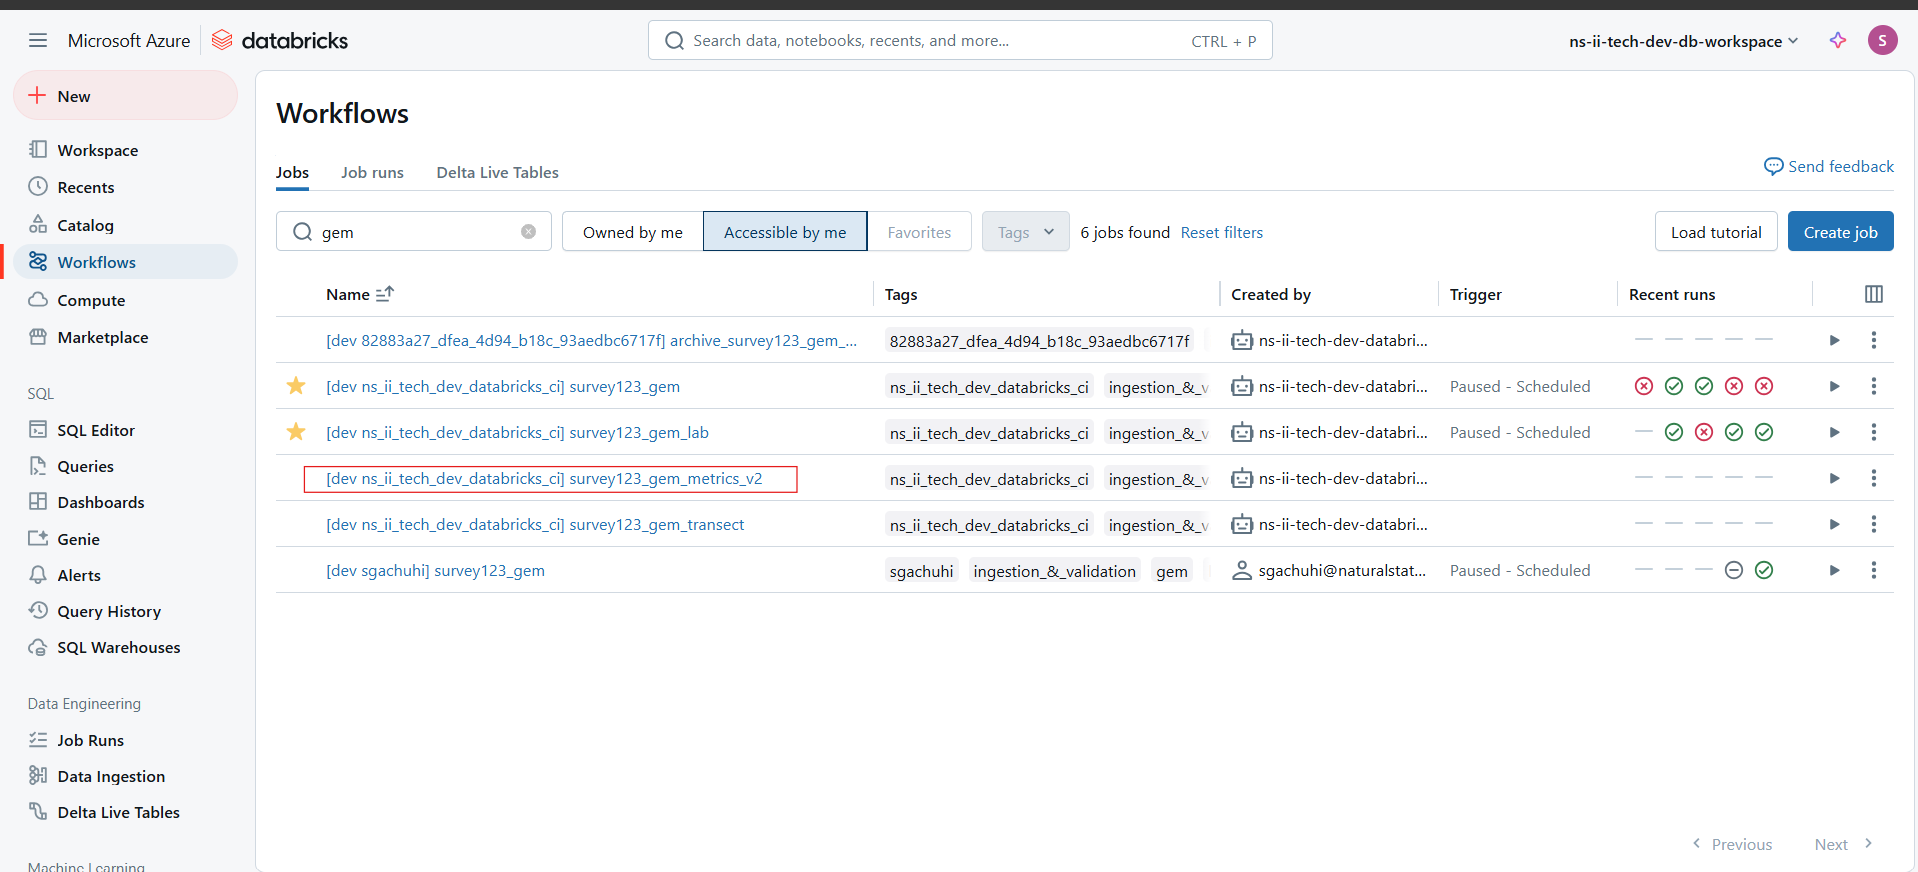
Task: Run the archive_survey123_gem job now
Action: 1834,340
